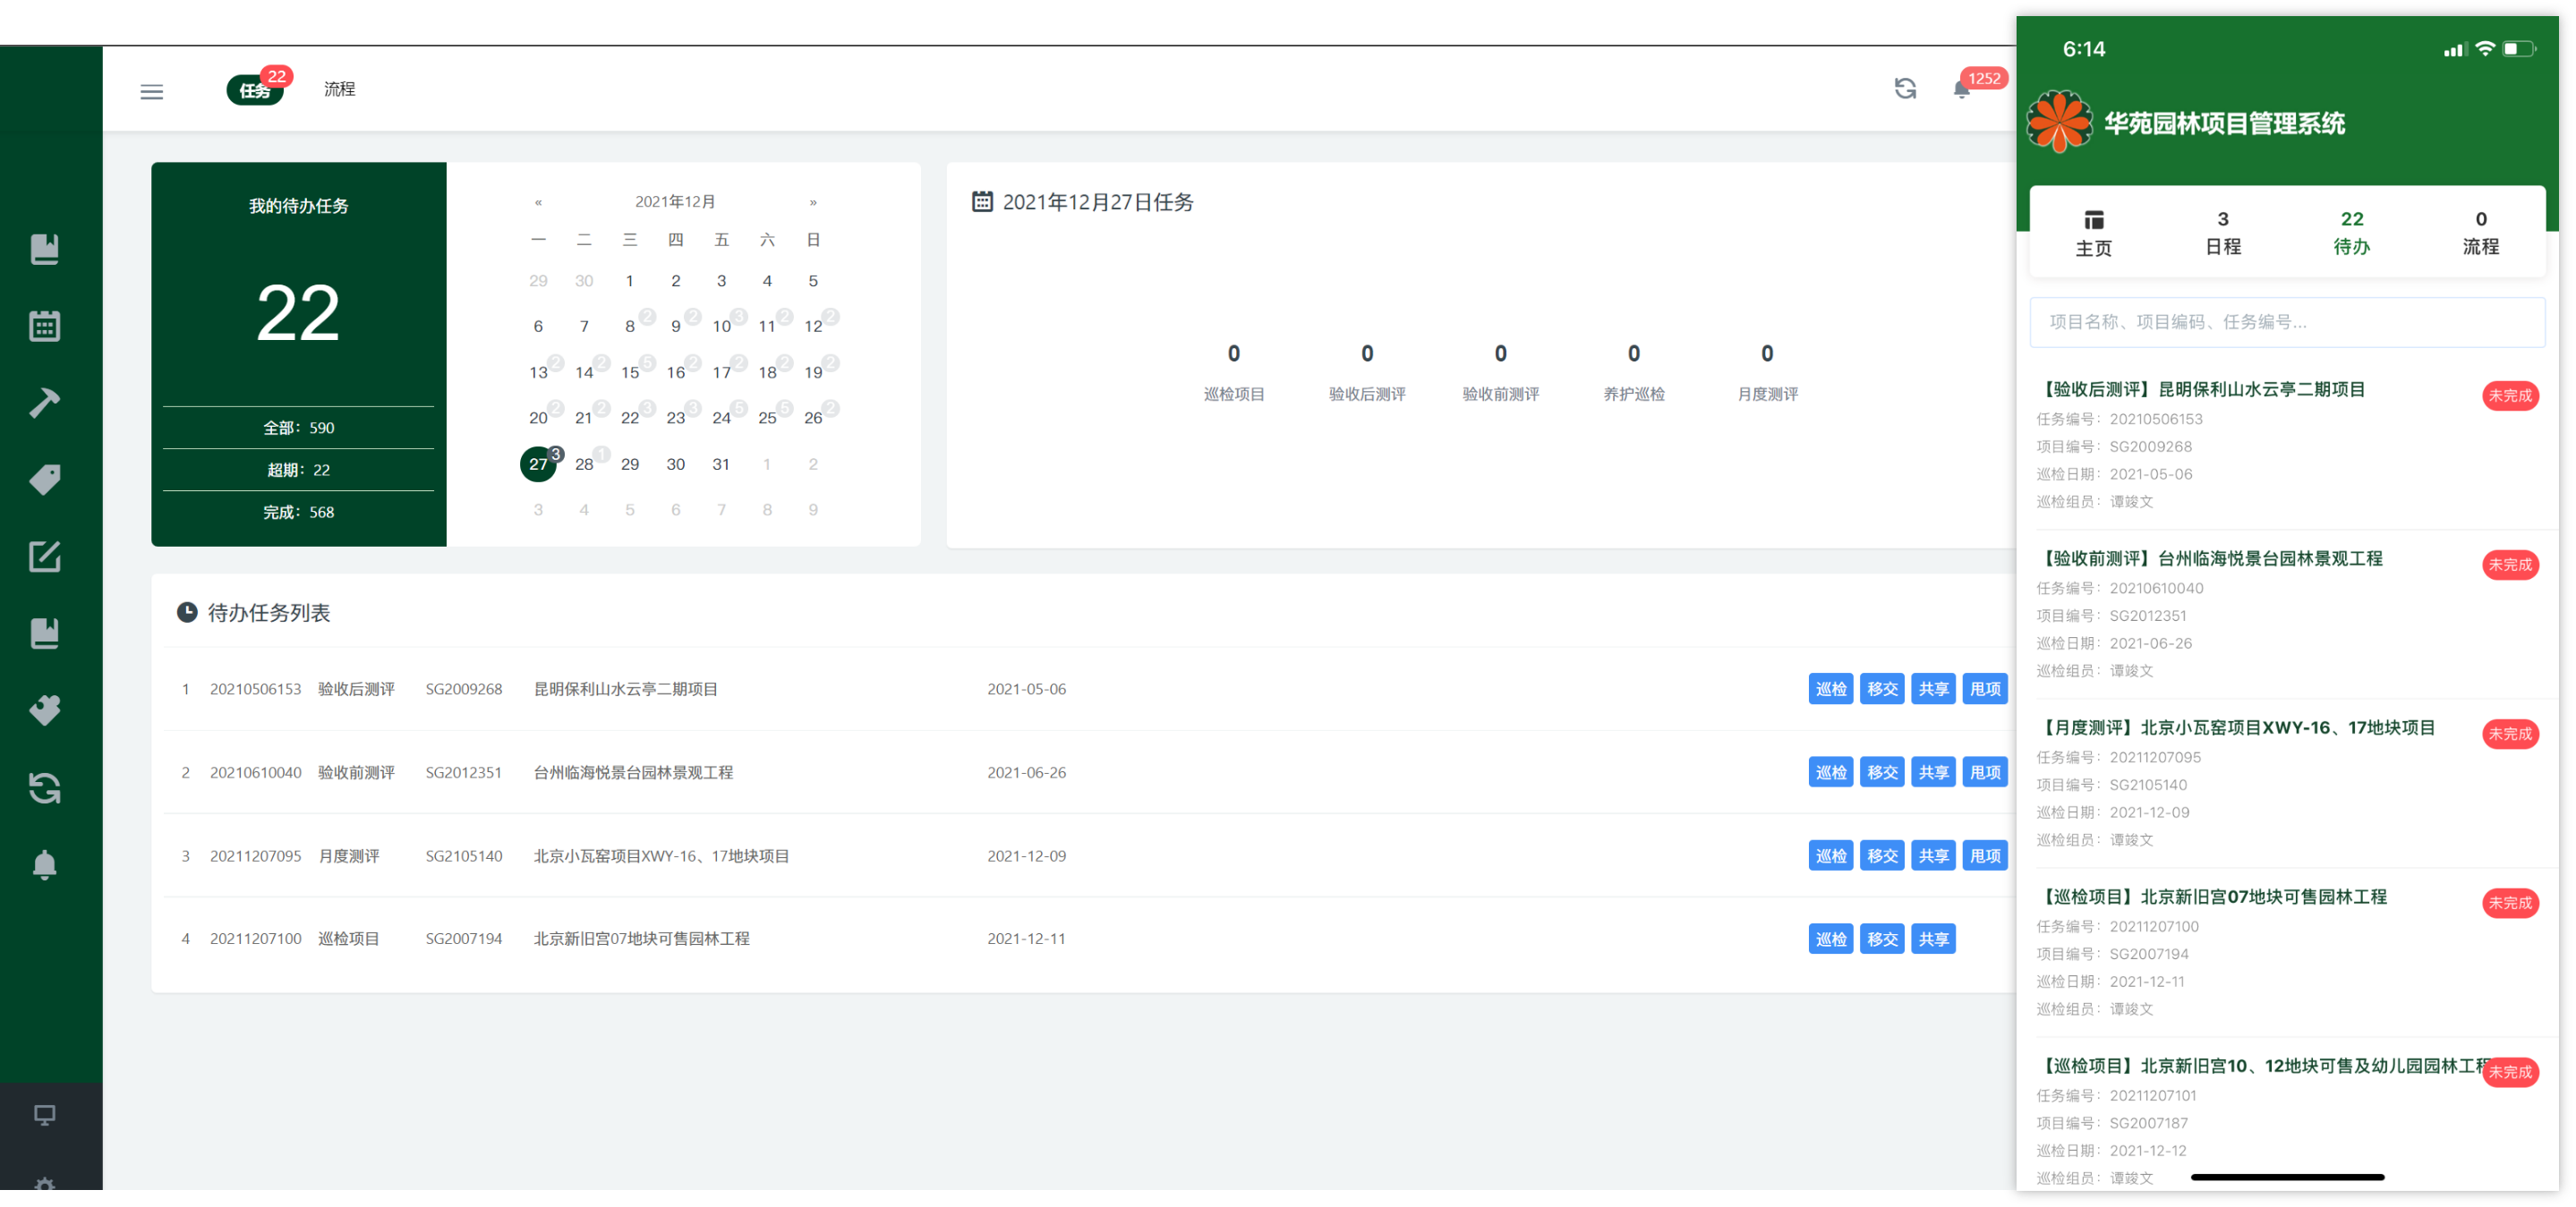Click 甩项 button for task 20211207095
Screen dimensions: 2576x1207
pyautogui.click(x=1985, y=856)
